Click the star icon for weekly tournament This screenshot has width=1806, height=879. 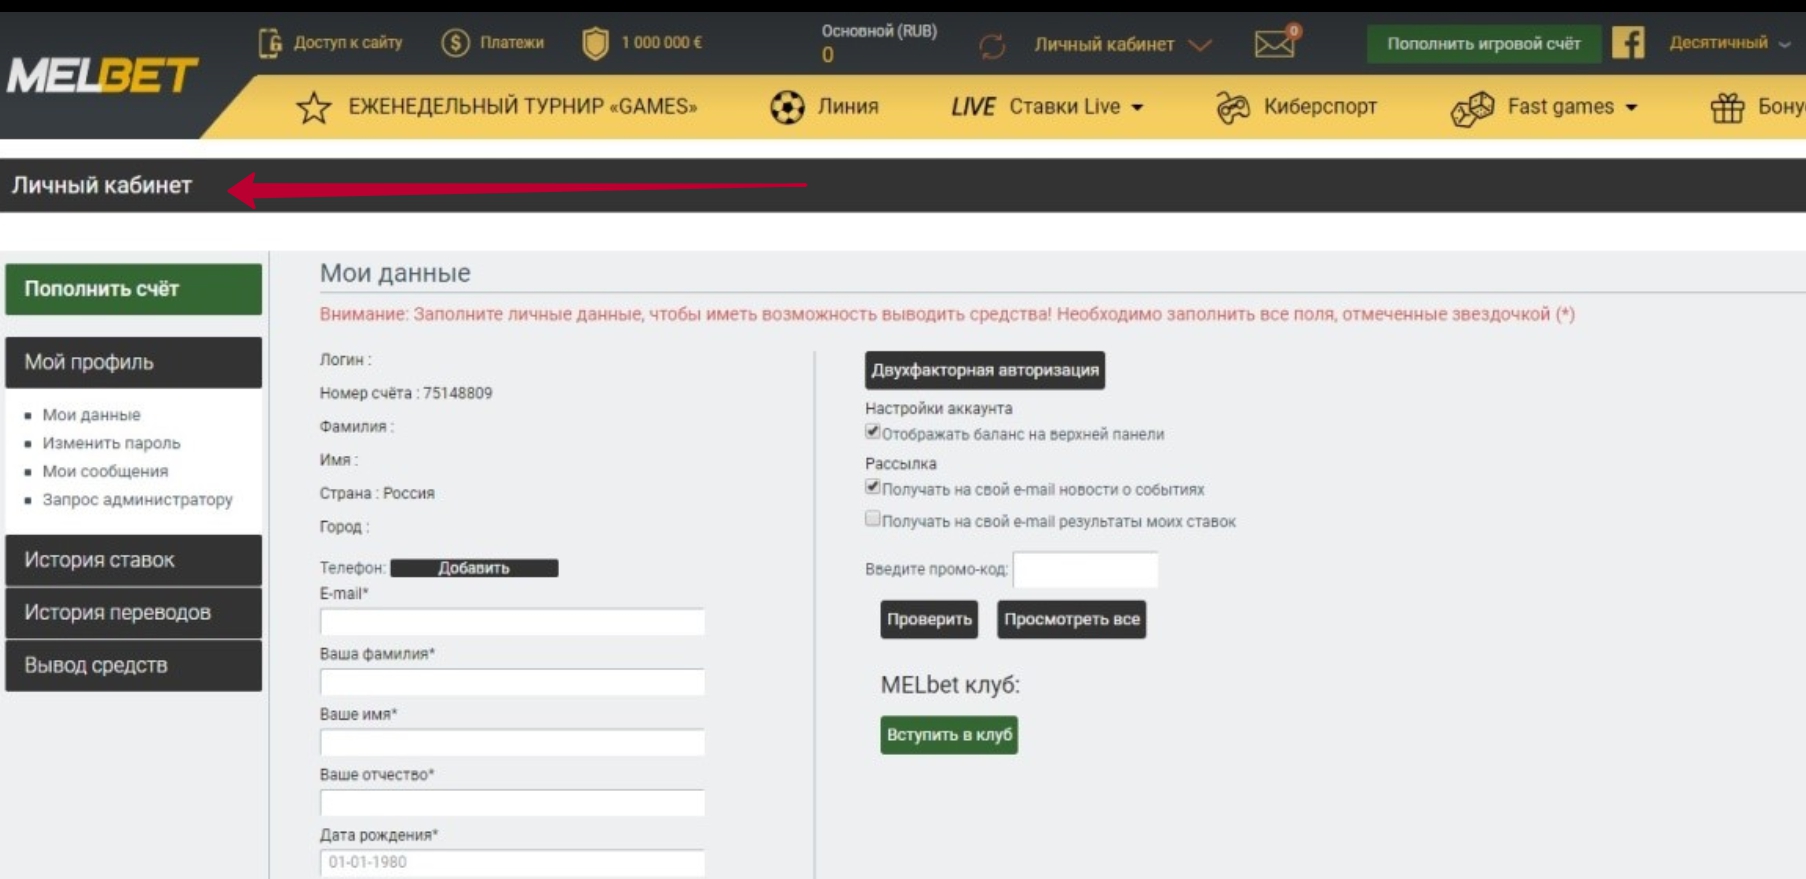click(314, 107)
